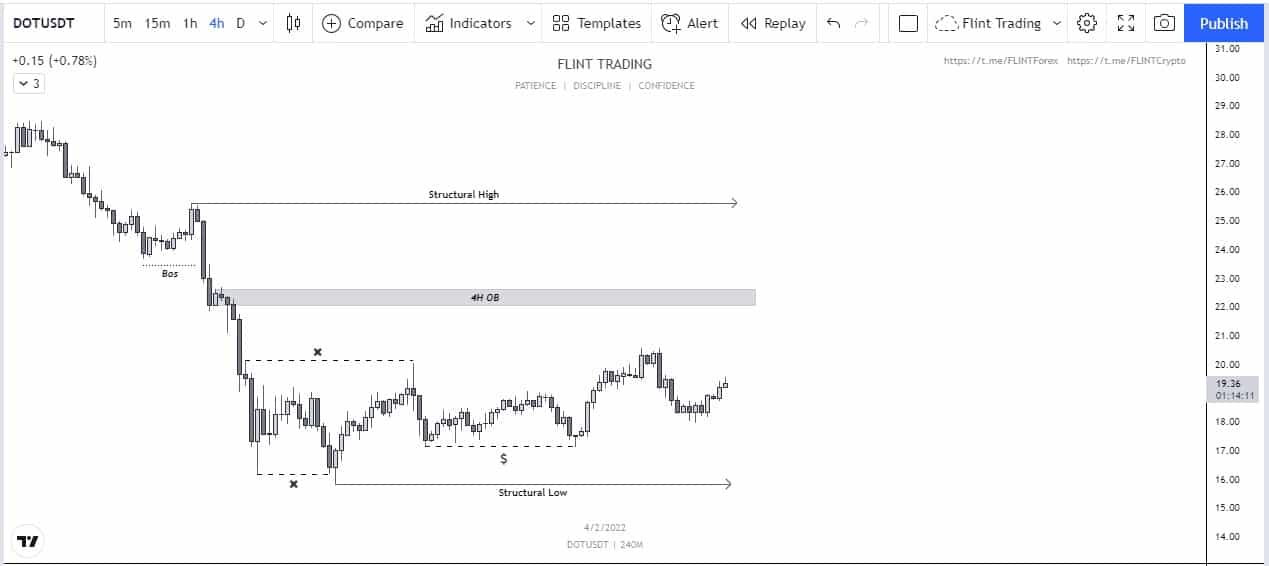Create a new Alert
The height and width of the screenshot is (566, 1269).
point(690,23)
